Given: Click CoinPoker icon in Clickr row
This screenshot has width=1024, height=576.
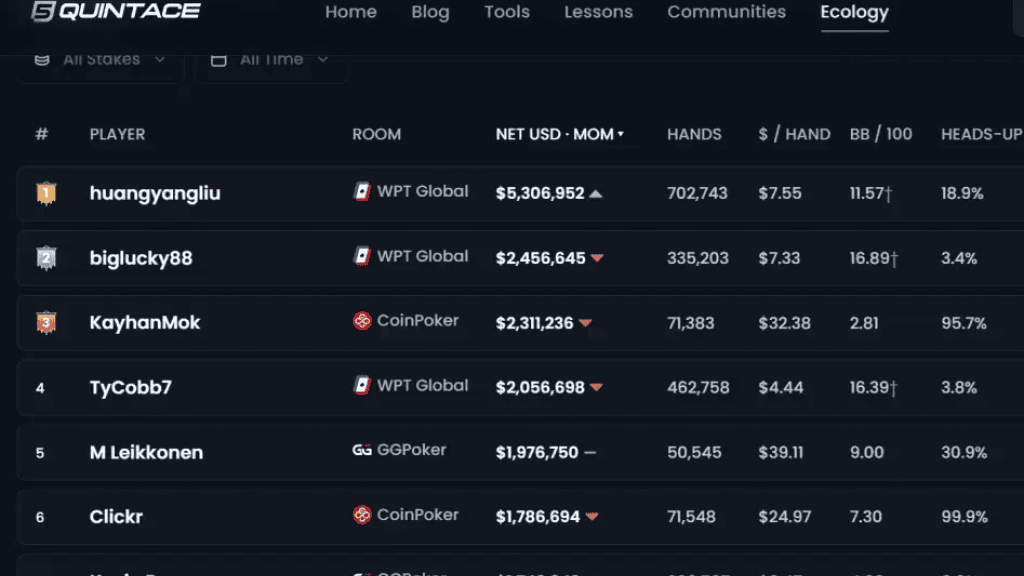Looking at the screenshot, I should coord(362,515).
